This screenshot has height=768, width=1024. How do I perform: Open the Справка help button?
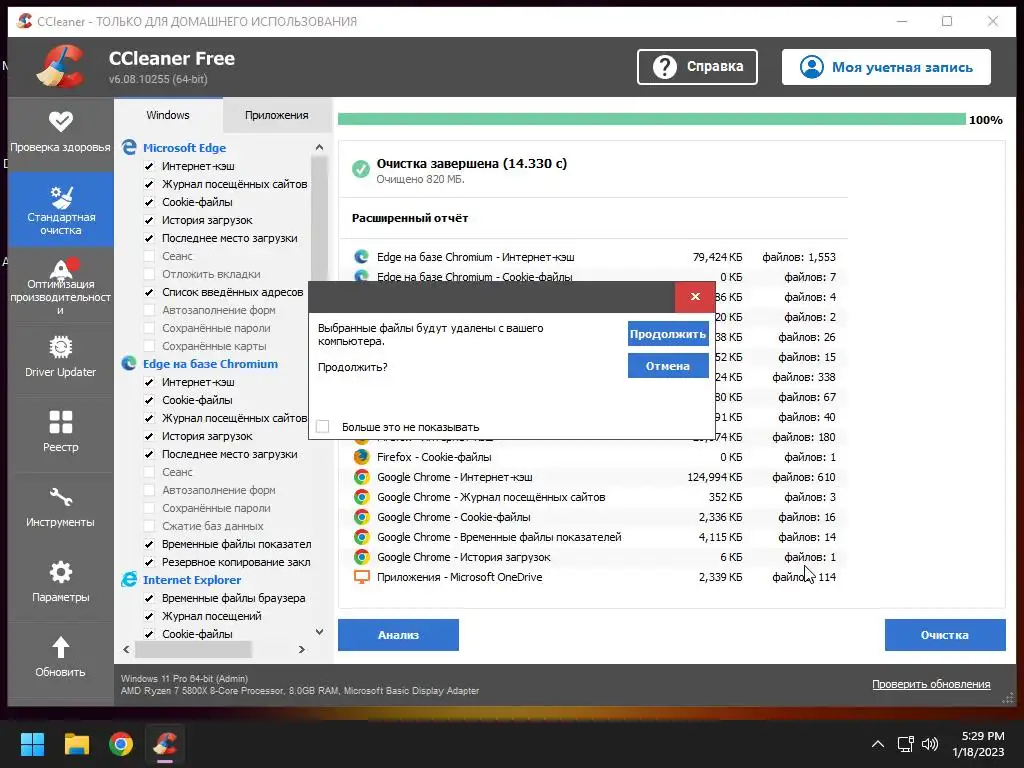697,67
